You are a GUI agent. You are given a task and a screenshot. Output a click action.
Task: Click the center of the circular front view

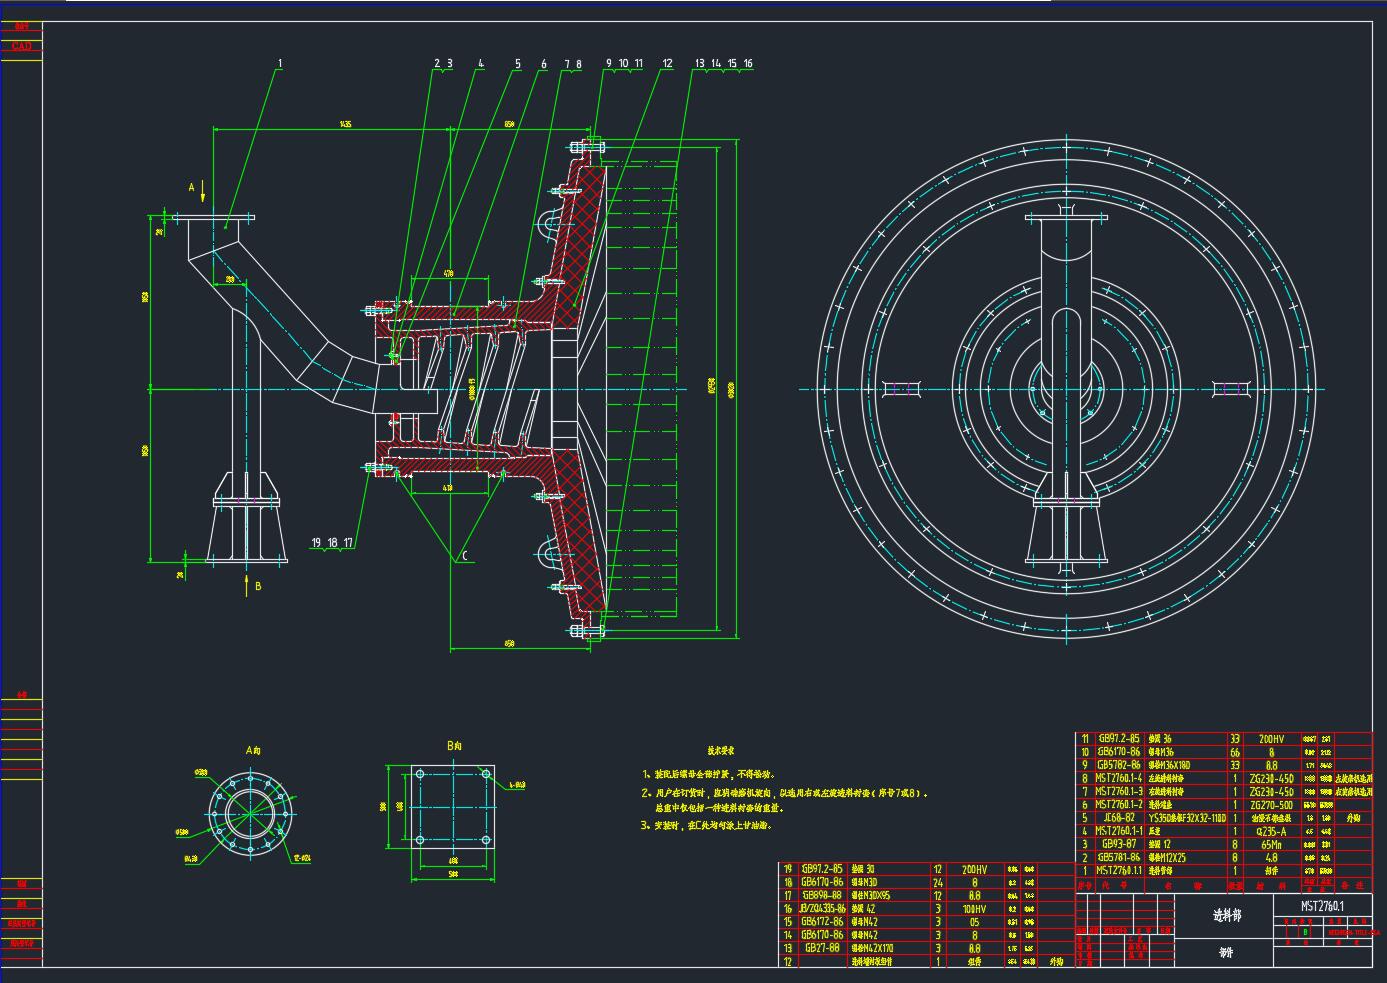tap(1061, 389)
